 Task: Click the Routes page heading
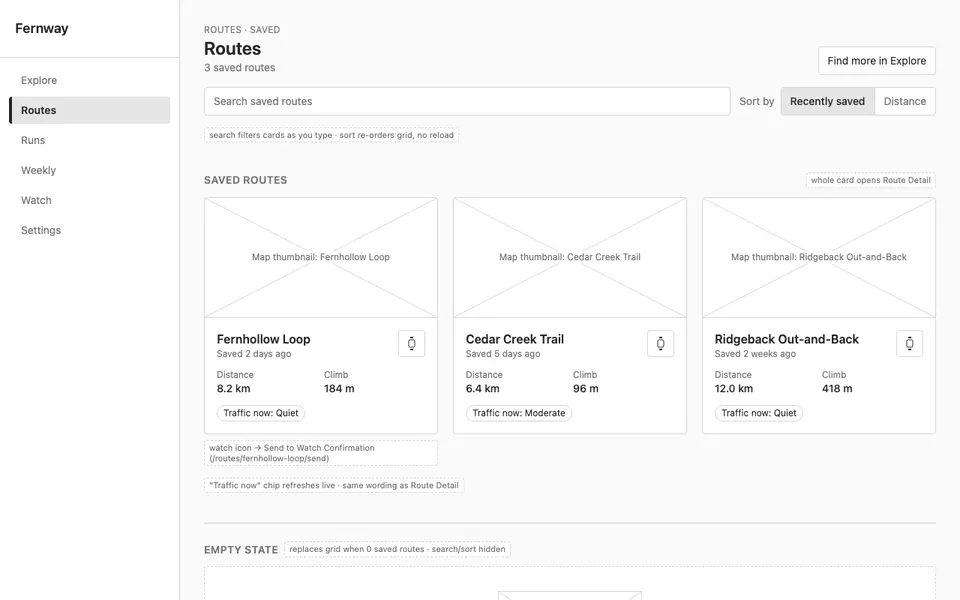(233, 49)
